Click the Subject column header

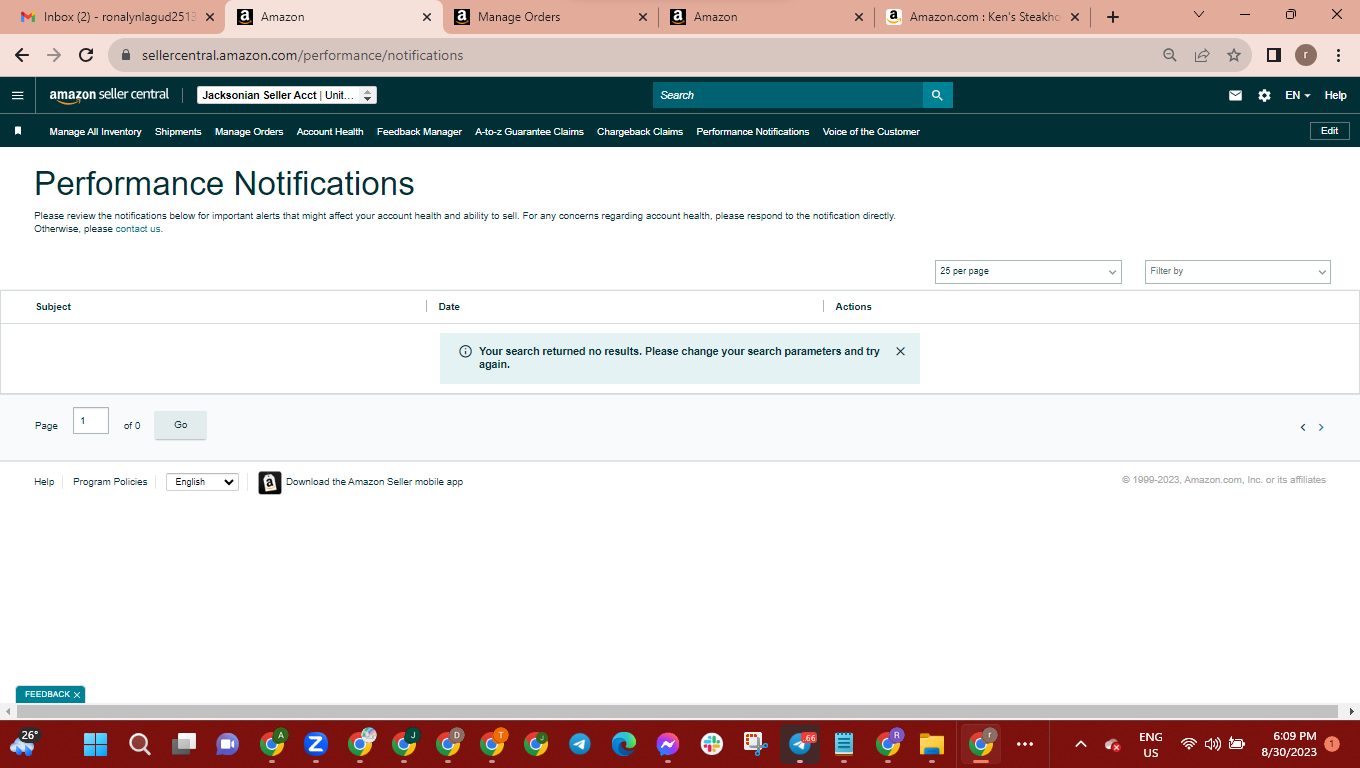pyautogui.click(x=53, y=307)
